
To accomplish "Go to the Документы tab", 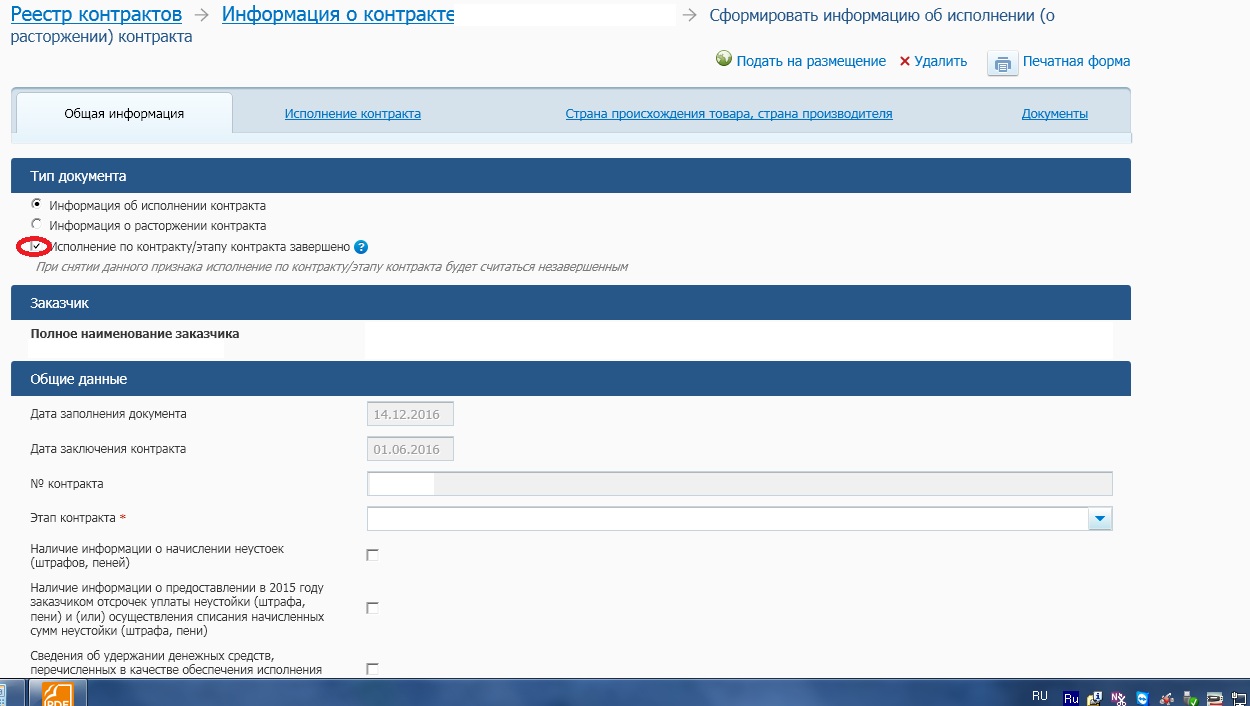I will pyautogui.click(x=1054, y=114).
